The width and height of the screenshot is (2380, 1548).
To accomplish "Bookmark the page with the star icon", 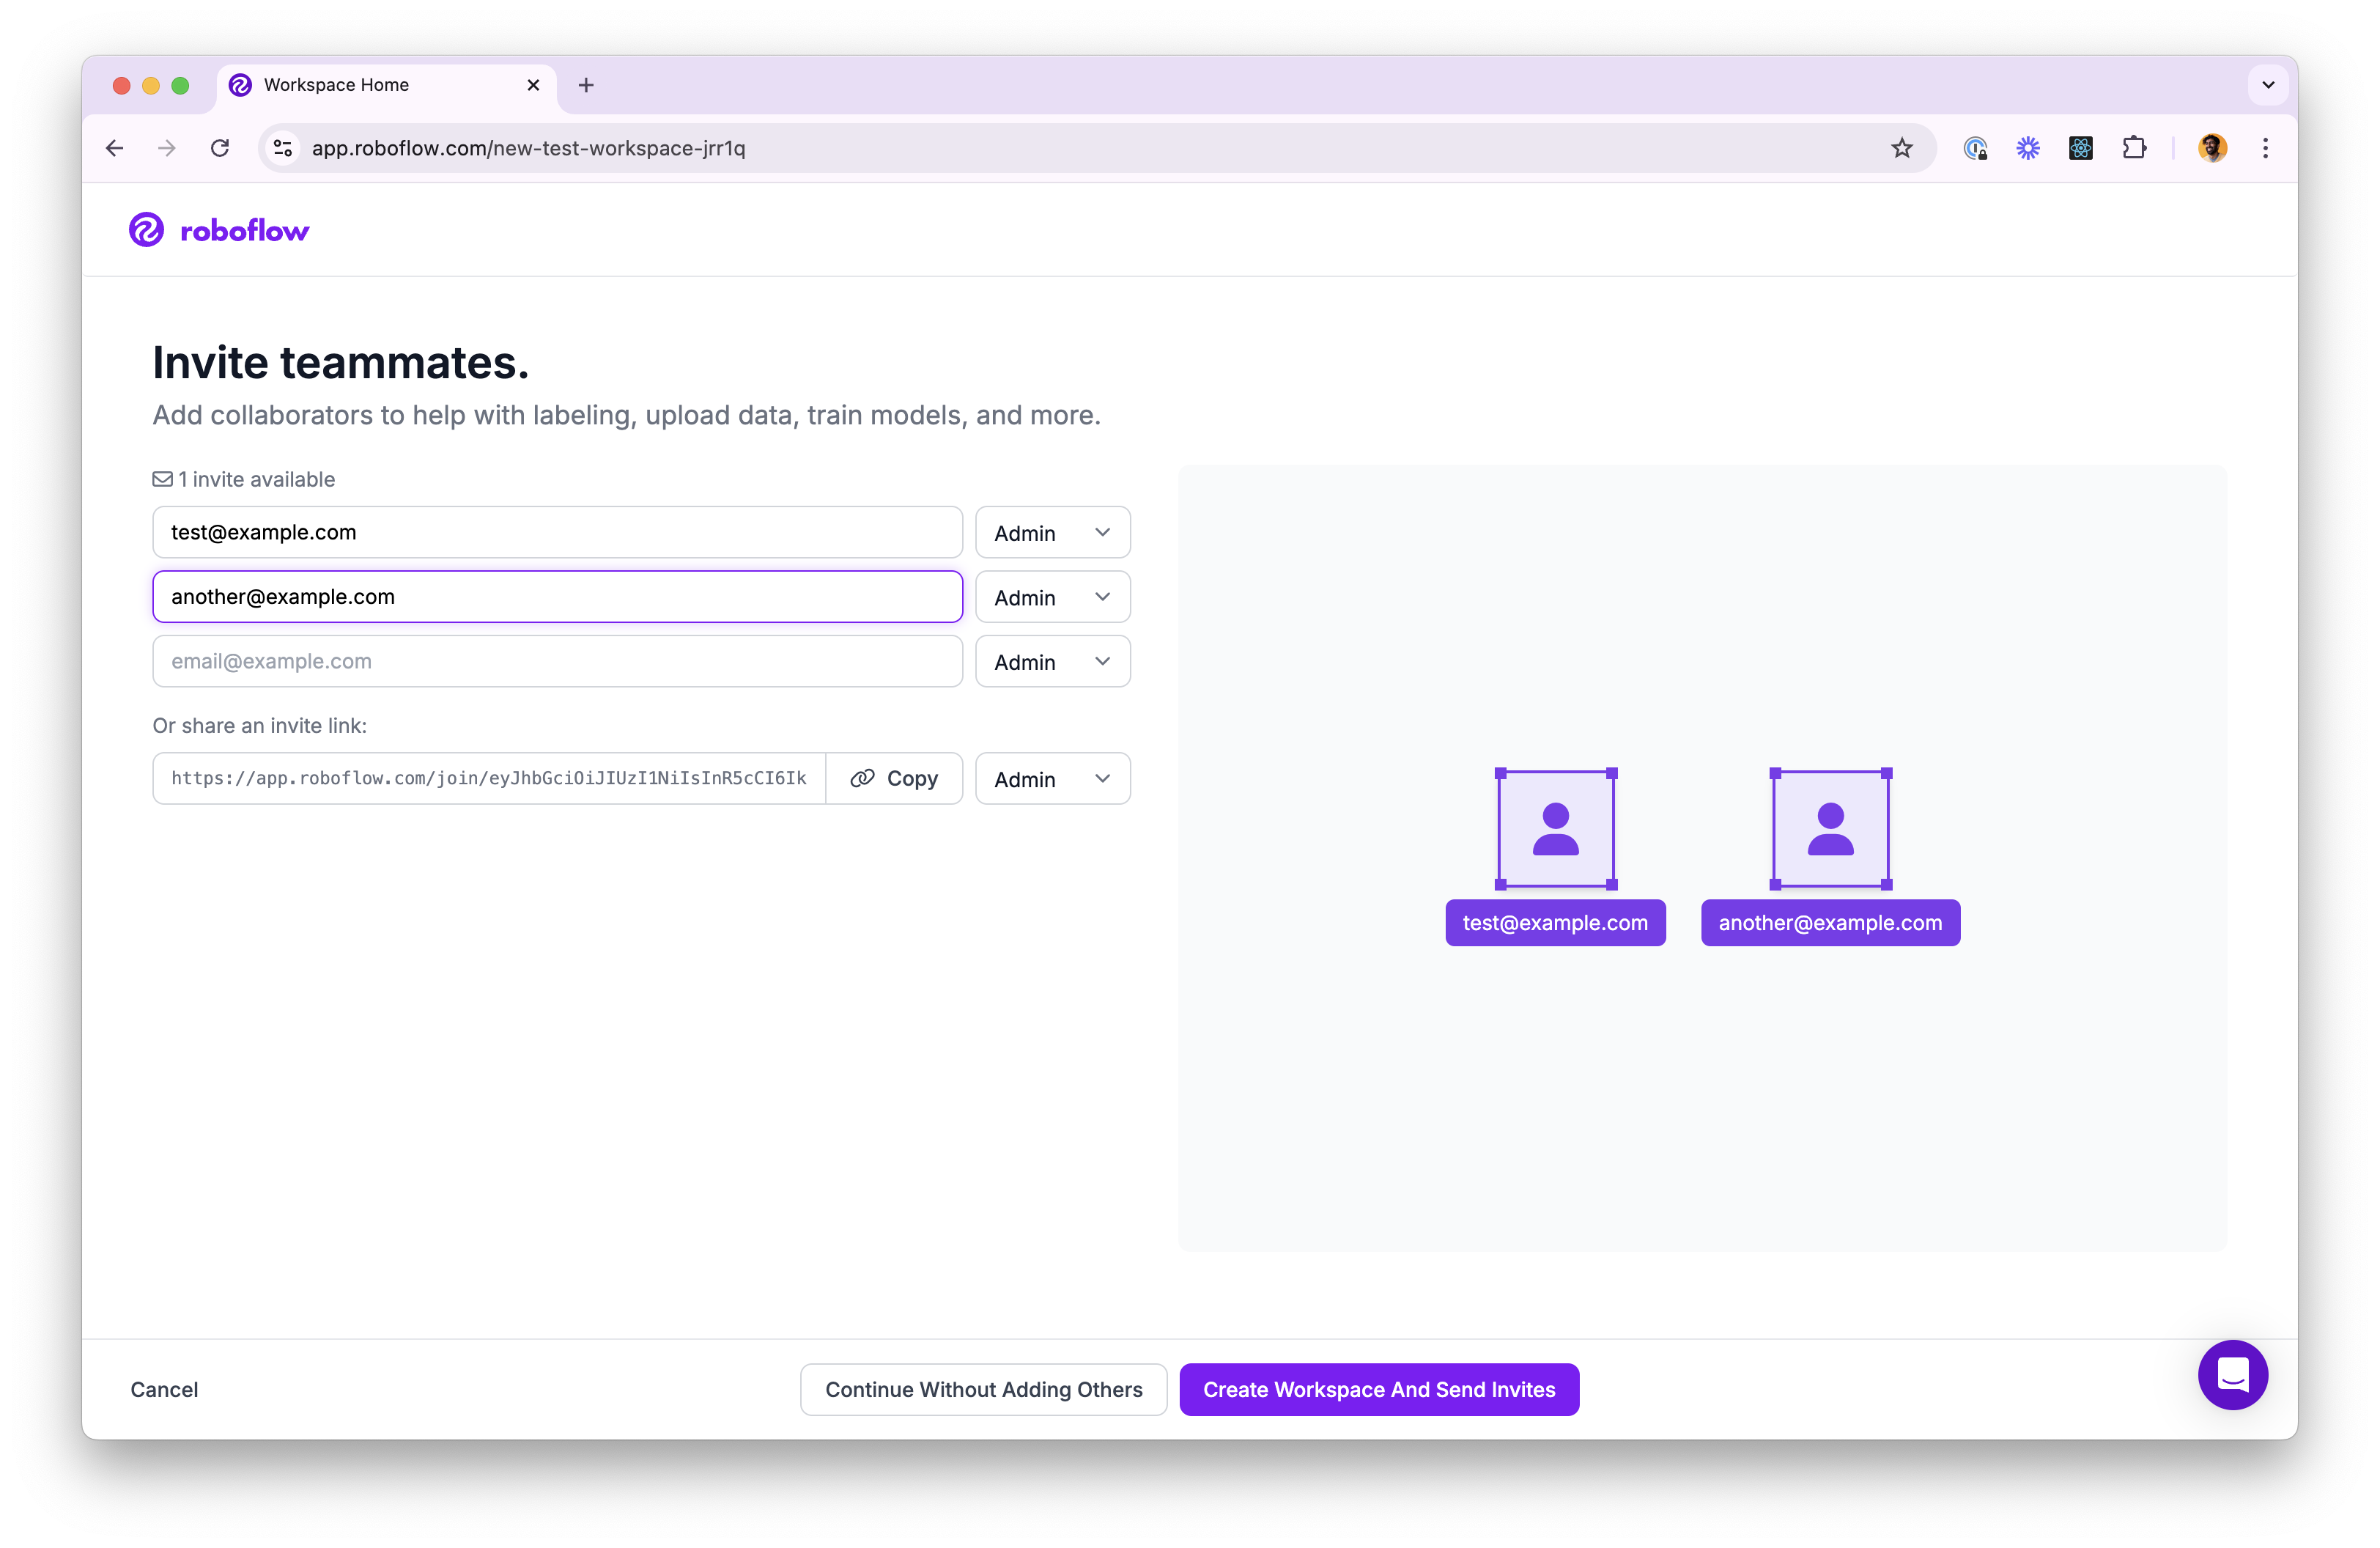I will coord(1901,147).
